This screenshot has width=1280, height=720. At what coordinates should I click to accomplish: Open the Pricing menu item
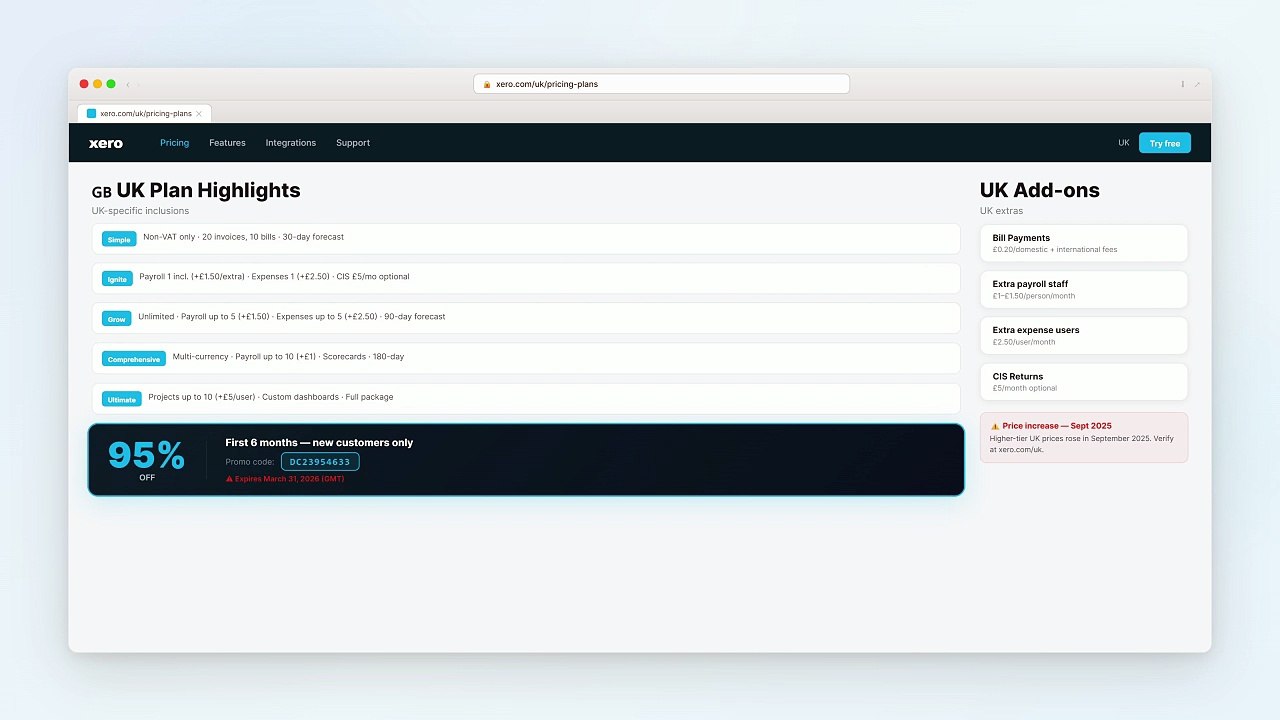pyautogui.click(x=174, y=143)
